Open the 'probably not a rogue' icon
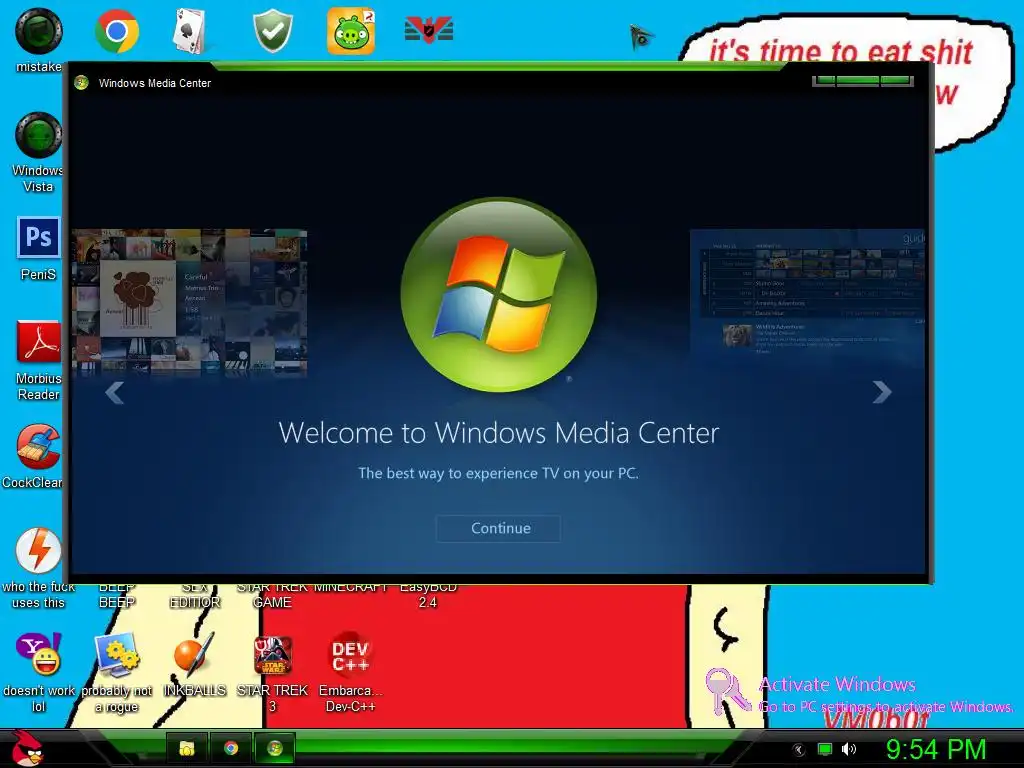The image size is (1024, 768). tap(116, 672)
